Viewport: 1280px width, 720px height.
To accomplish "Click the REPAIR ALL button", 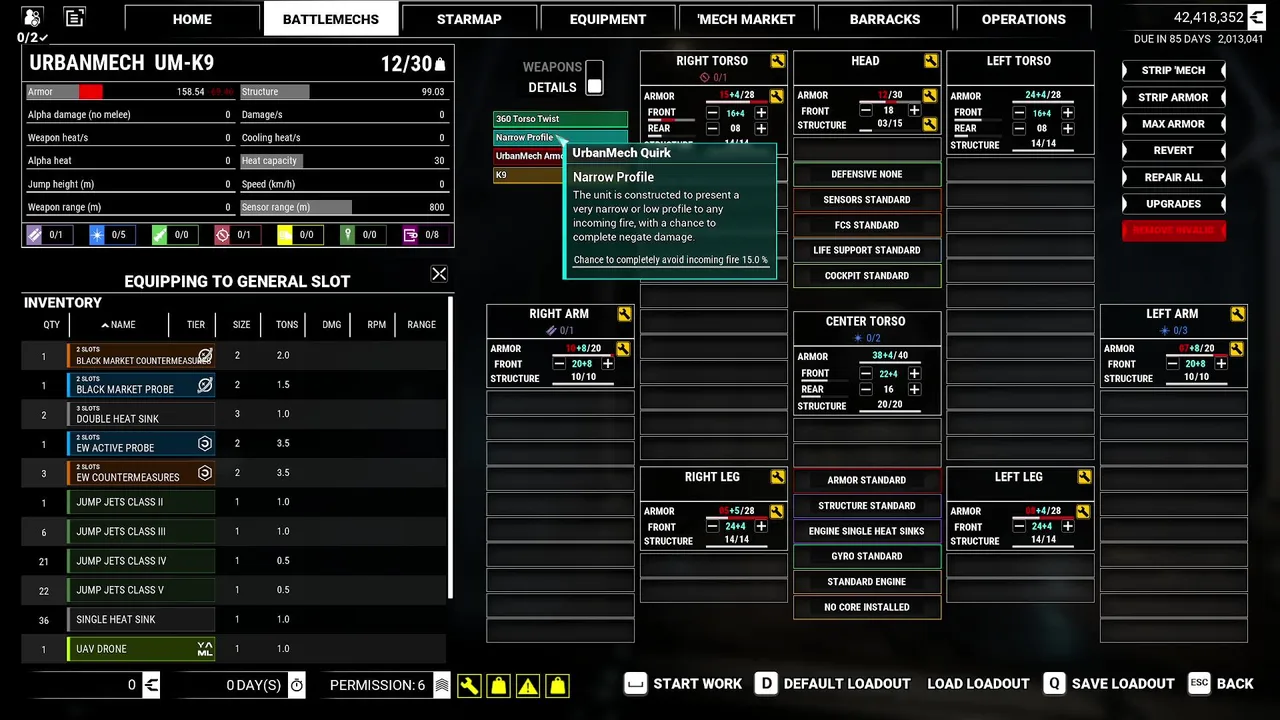I will pos(1173,177).
